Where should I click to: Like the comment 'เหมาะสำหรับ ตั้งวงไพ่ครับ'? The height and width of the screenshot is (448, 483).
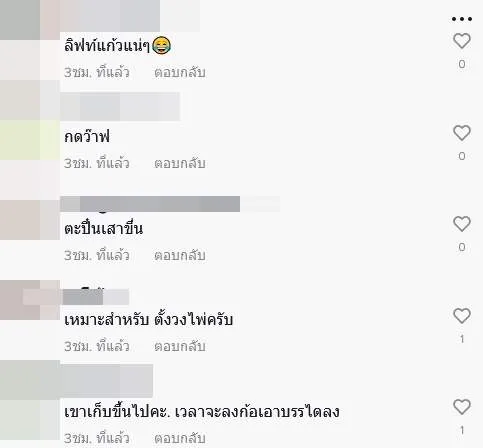[462, 316]
